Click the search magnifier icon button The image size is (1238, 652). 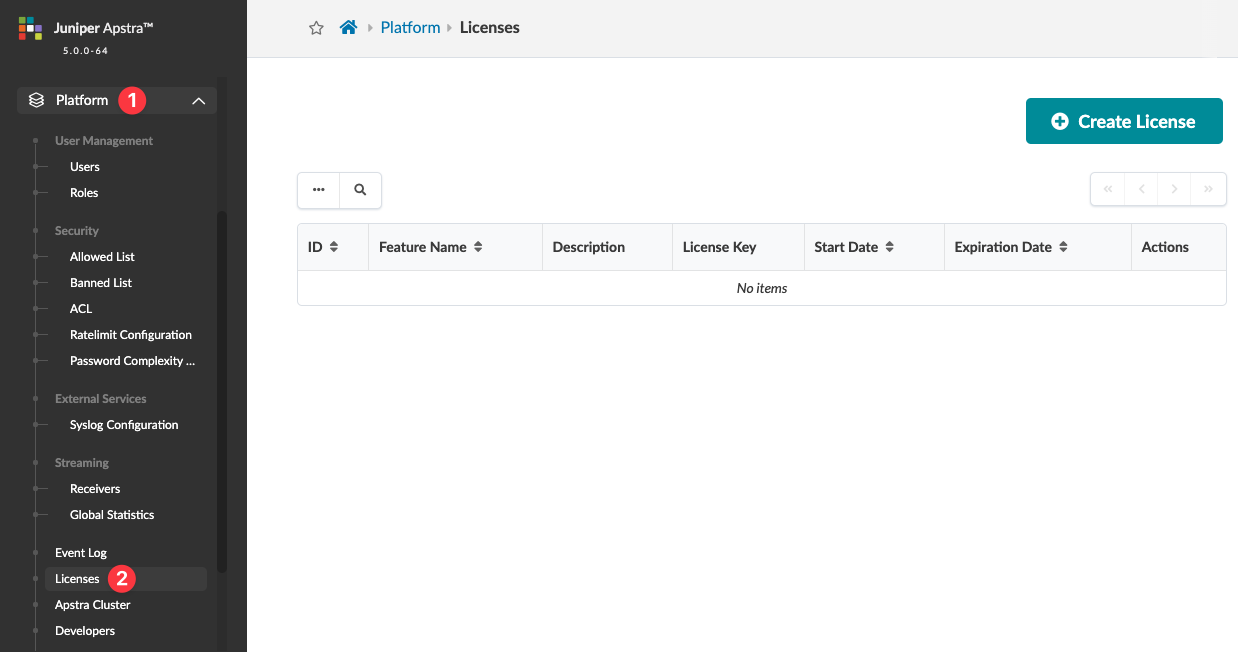360,190
